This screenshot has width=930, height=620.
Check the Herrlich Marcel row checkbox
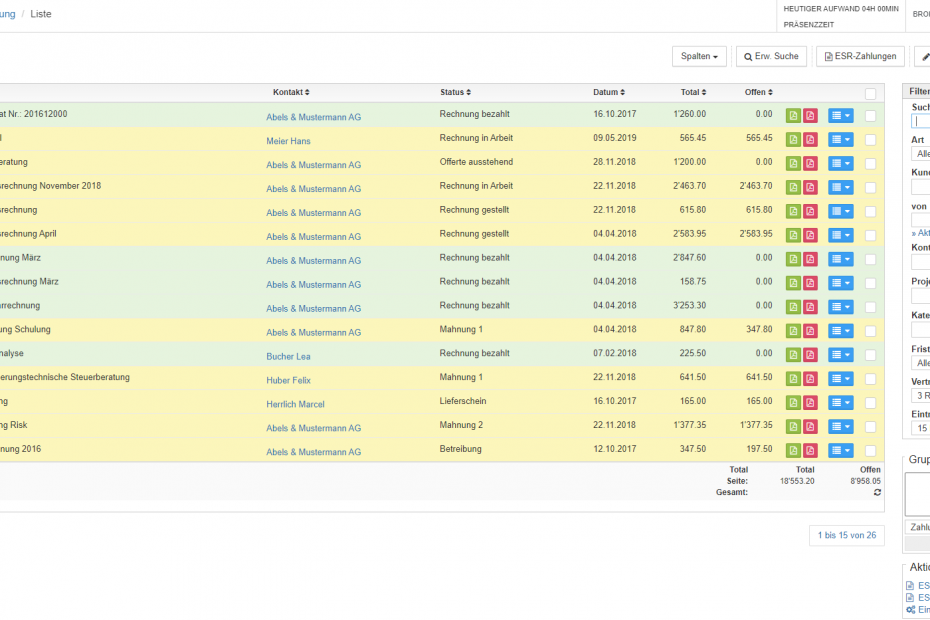point(870,403)
